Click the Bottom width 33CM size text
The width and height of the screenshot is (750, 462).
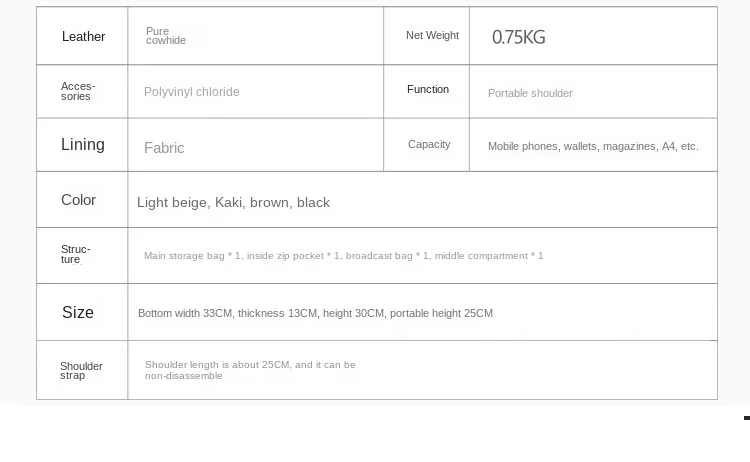[315, 314]
